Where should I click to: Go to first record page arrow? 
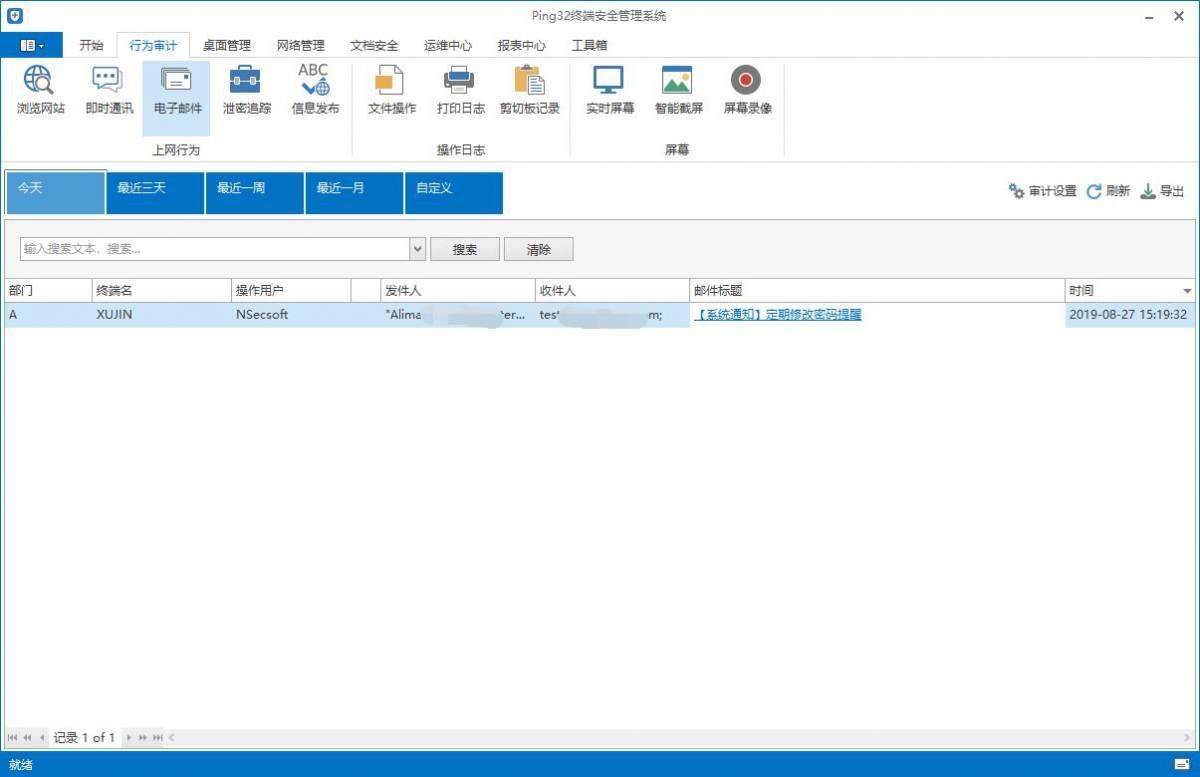[x=12, y=738]
